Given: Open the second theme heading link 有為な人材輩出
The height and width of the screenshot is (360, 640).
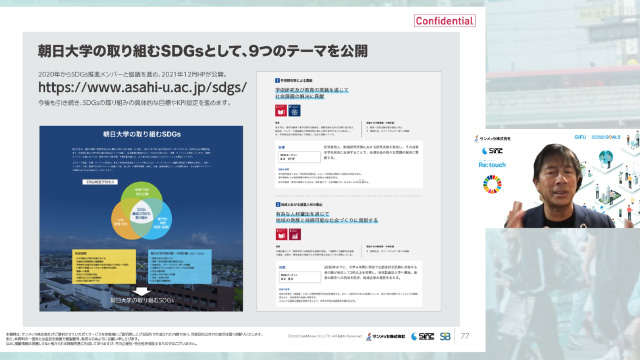Looking at the screenshot, I should point(327,217).
